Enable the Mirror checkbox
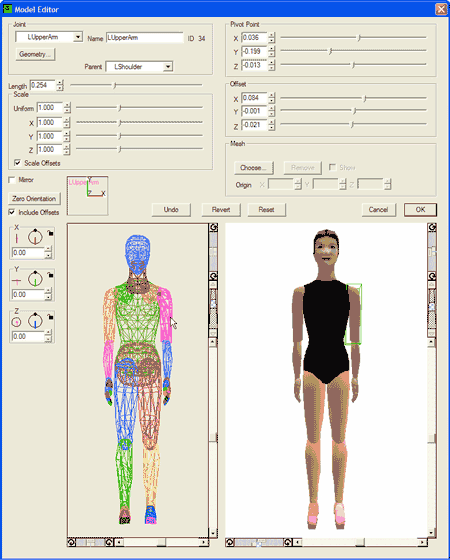This screenshot has height=560, width=450. [x=12, y=180]
